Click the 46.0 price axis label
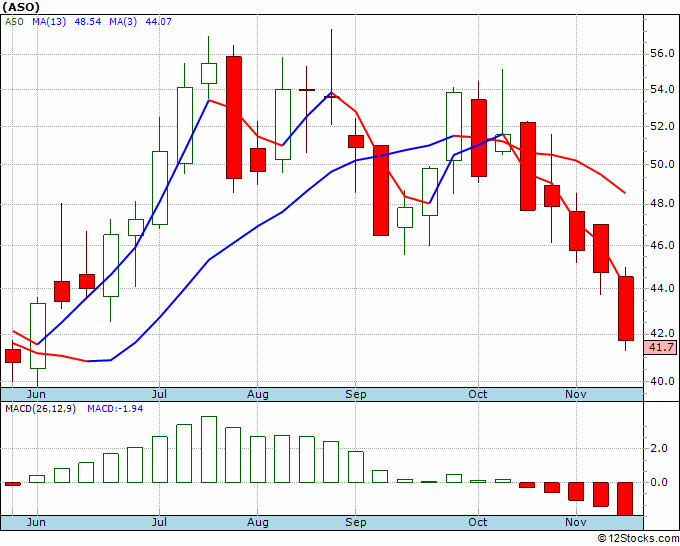Screen dimensions: 680x546 (x=662, y=245)
